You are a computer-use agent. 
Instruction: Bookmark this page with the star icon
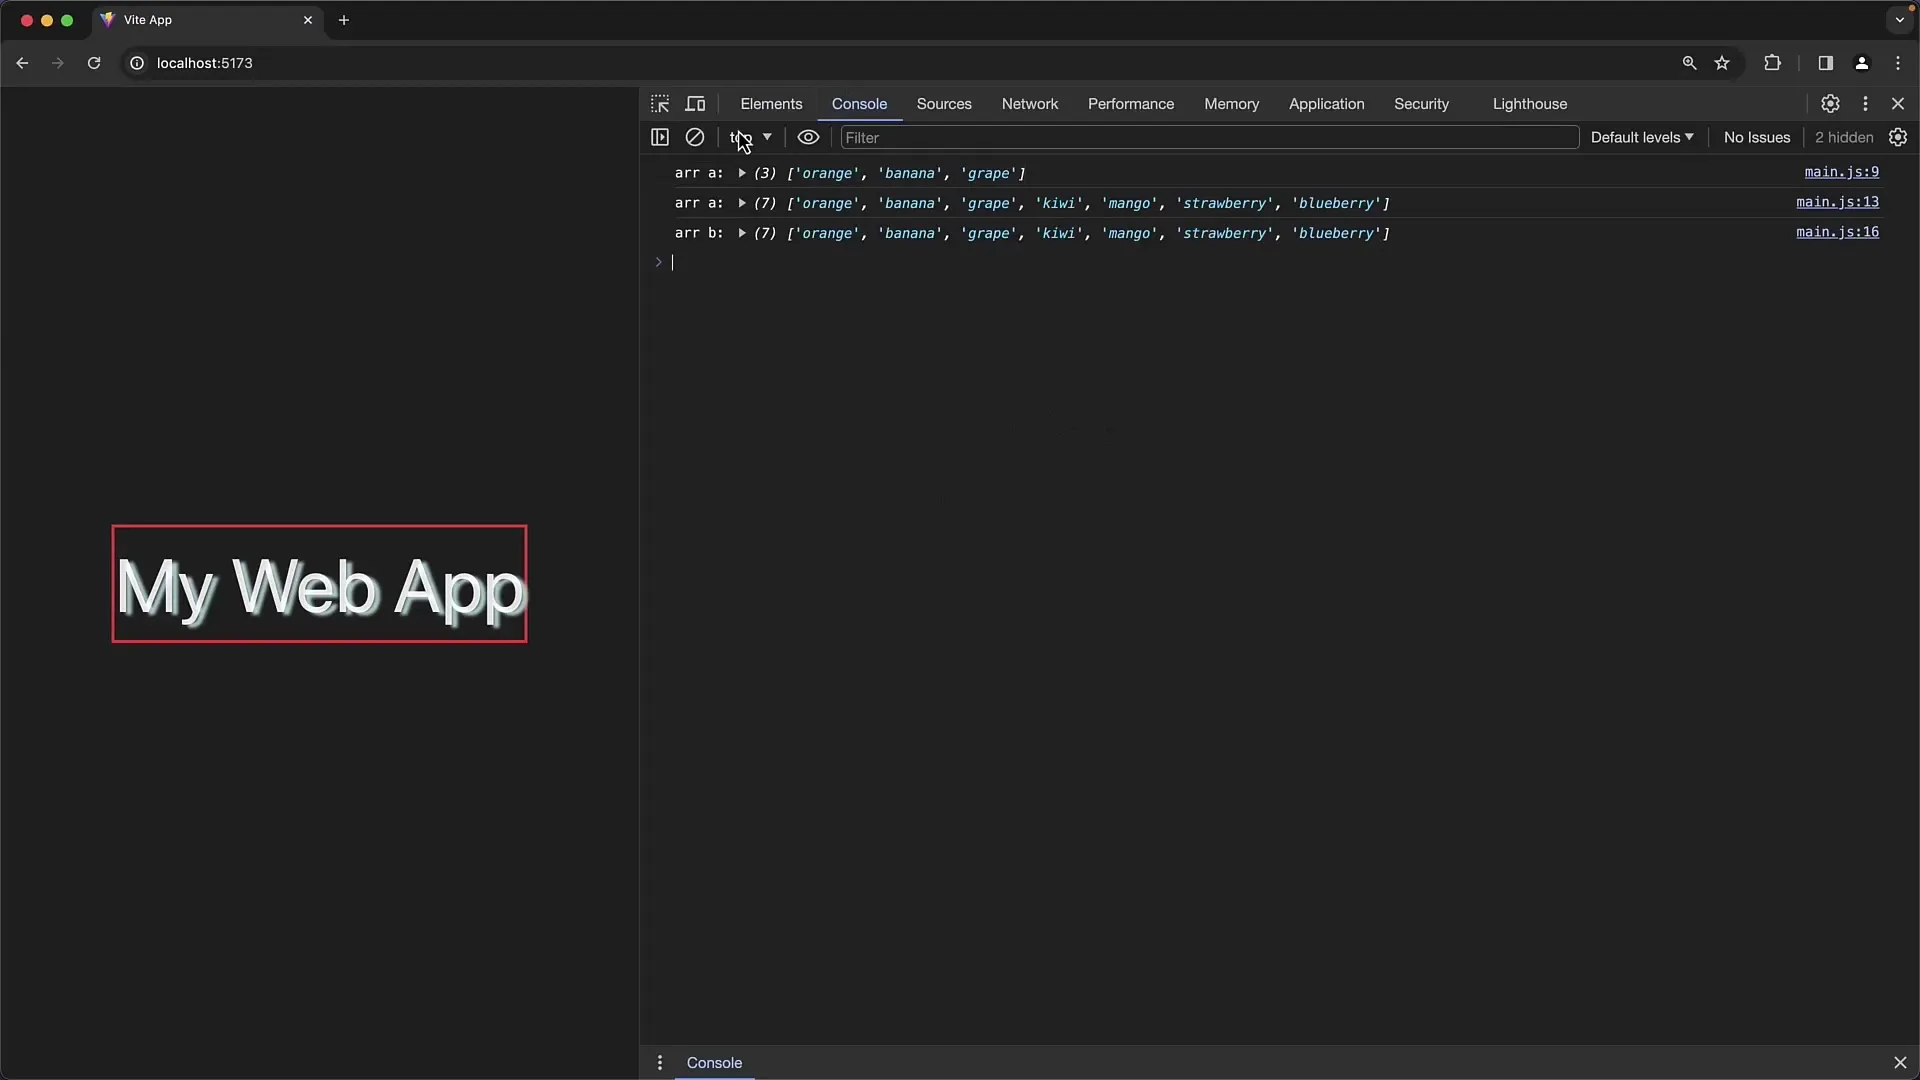pyautogui.click(x=1722, y=63)
